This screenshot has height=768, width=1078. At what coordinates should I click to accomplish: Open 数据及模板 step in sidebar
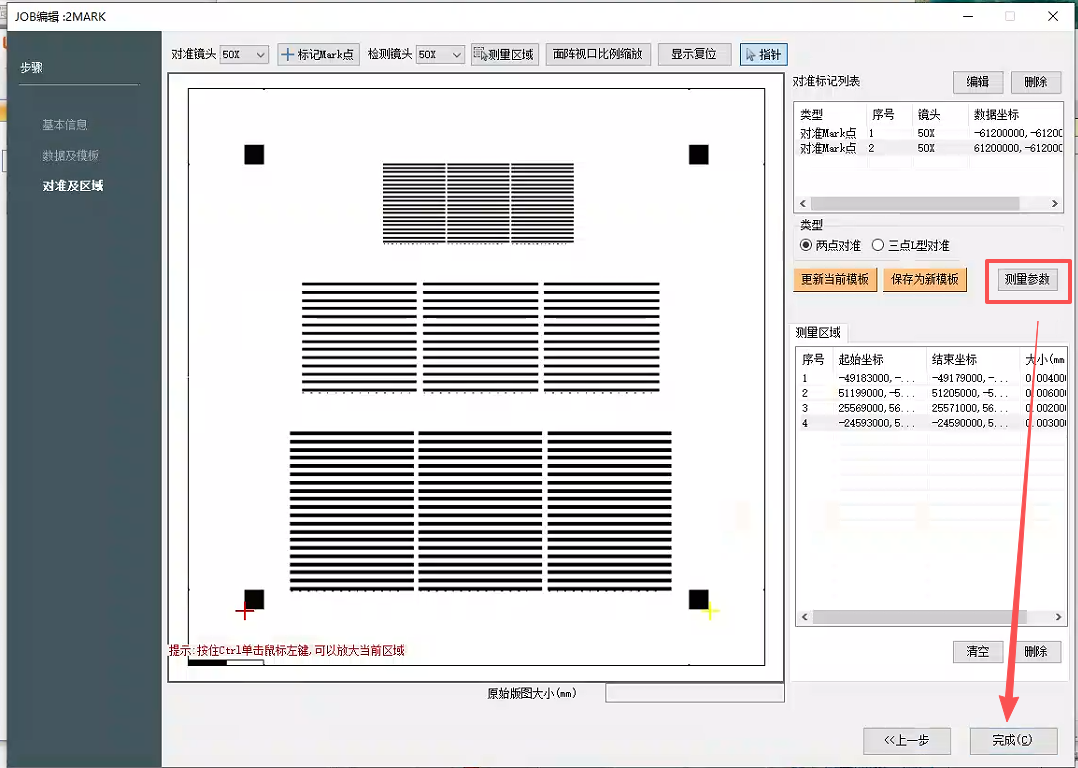pos(70,156)
